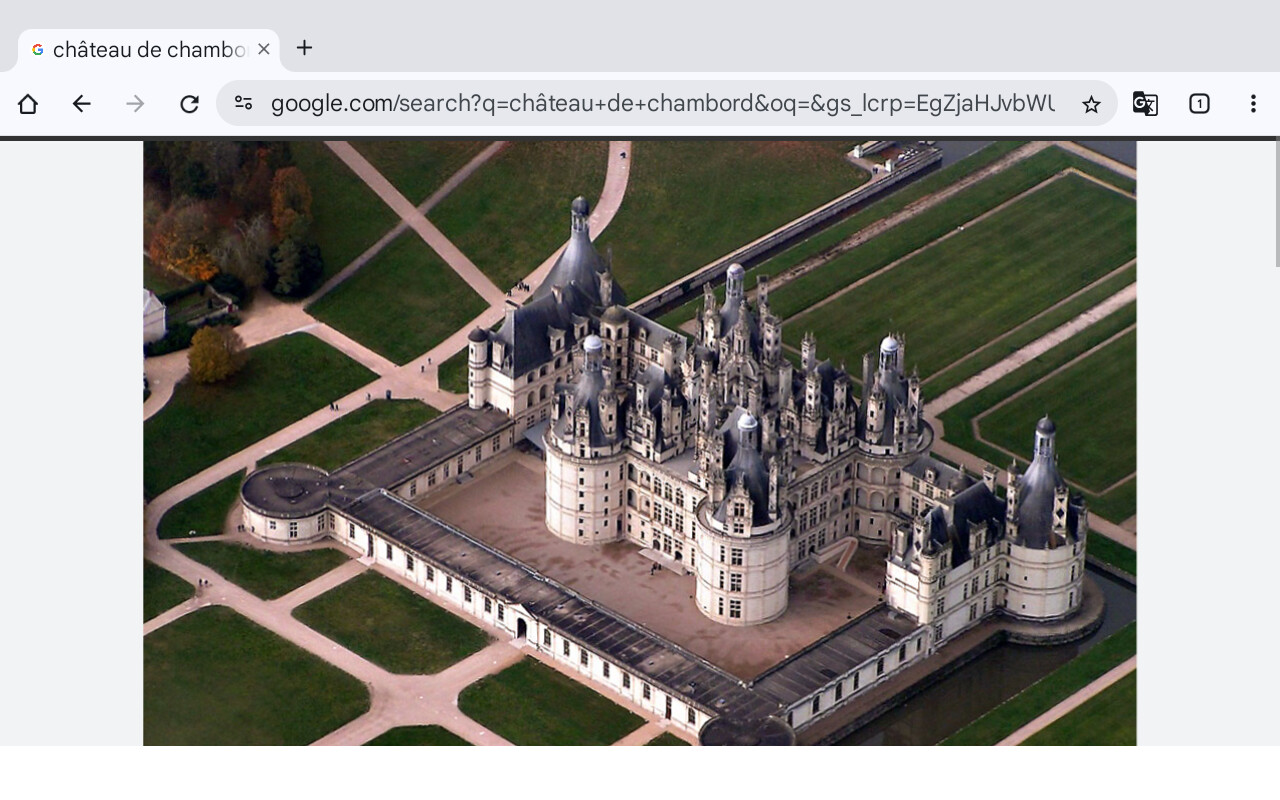The width and height of the screenshot is (1280, 800).
Task: Click the Google favicon on the tab
Action: pyautogui.click(x=38, y=50)
